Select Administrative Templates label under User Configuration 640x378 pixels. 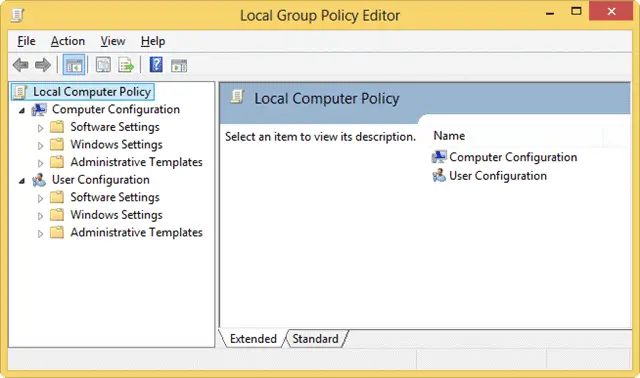[x=136, y=233]
